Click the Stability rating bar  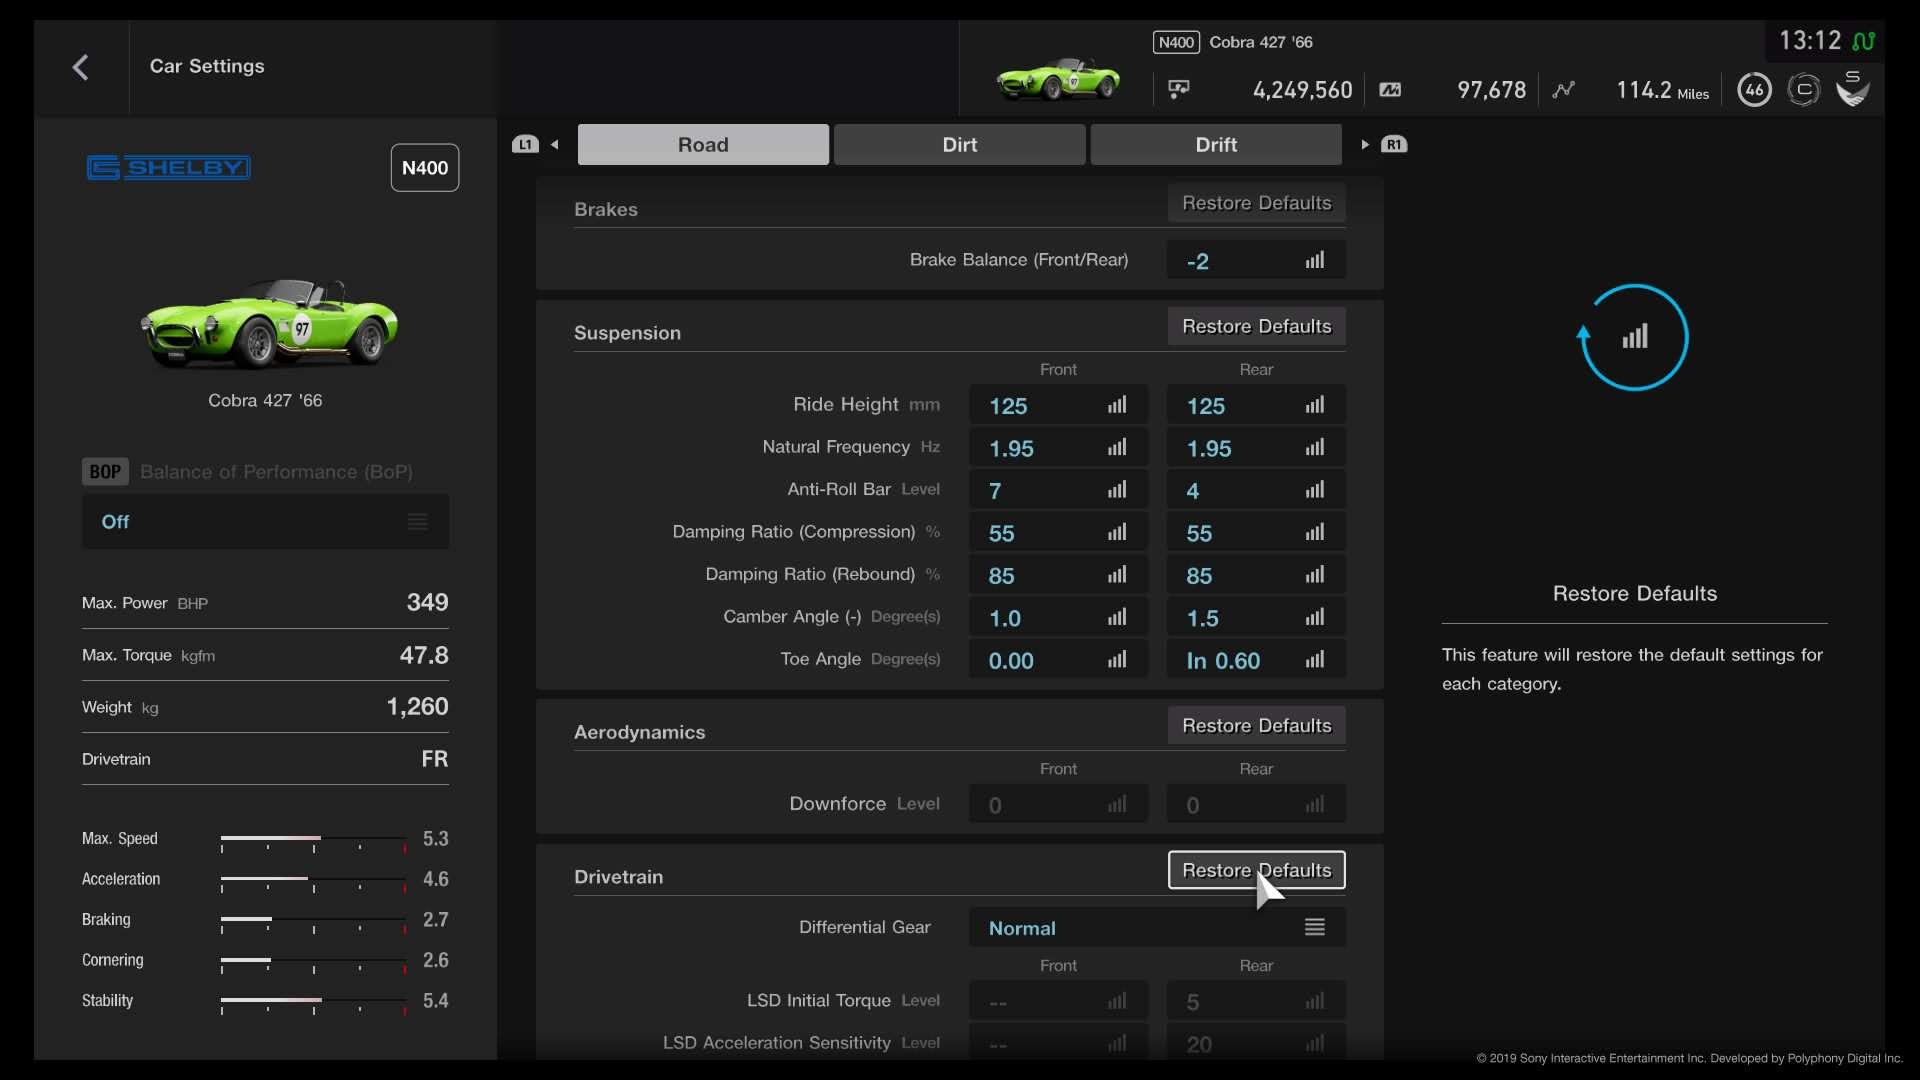(x=314, y=1004)
